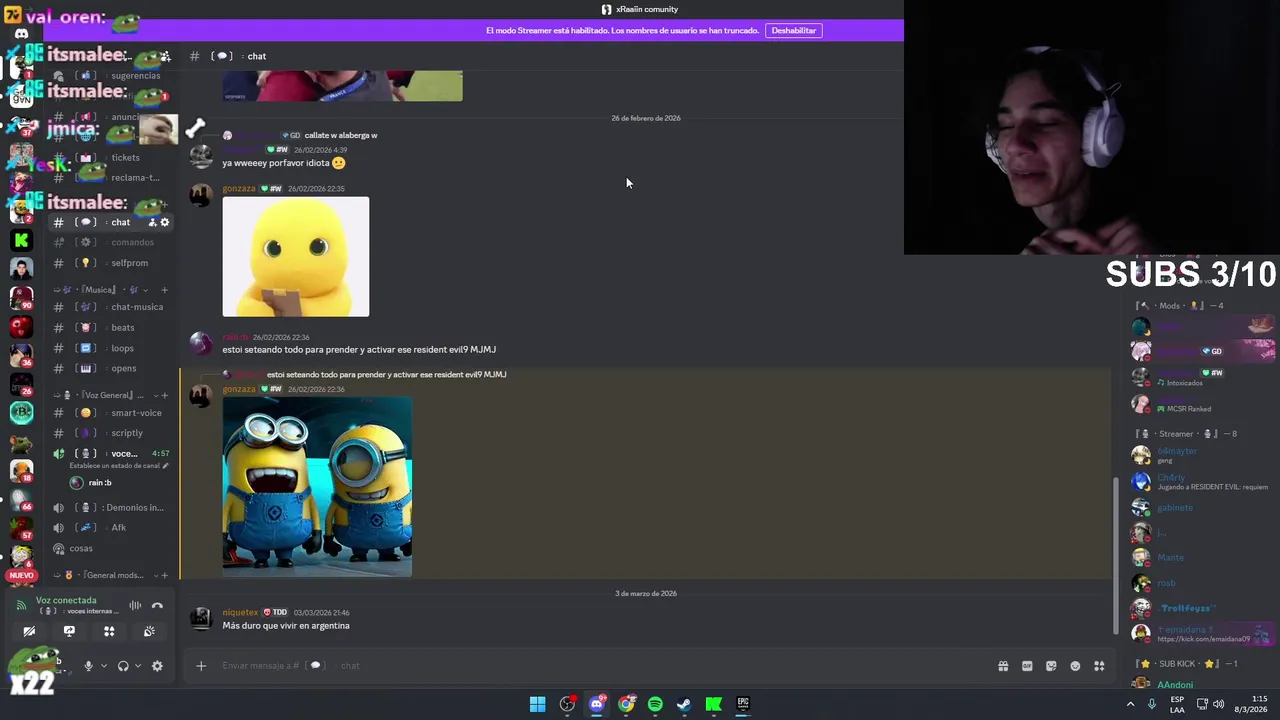This screenshot has height=720, width=1280.
Task: Click the chat message list scrollbar
Action: pos(1116,555)
